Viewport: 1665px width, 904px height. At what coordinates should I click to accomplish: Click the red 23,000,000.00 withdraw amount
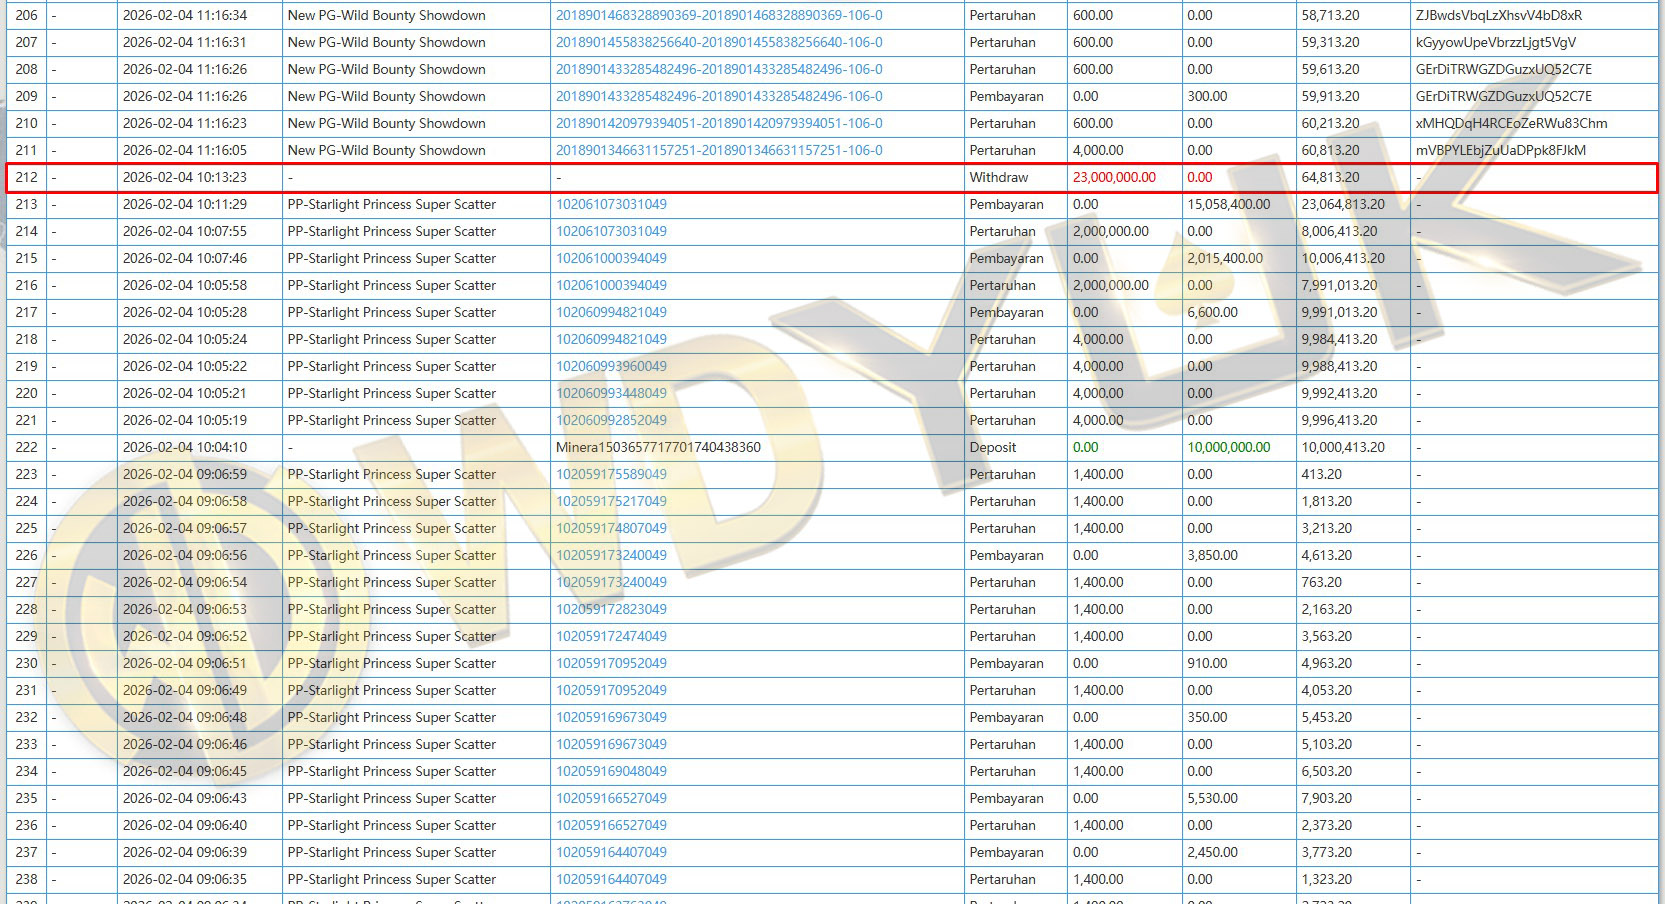click(1113, 178)
